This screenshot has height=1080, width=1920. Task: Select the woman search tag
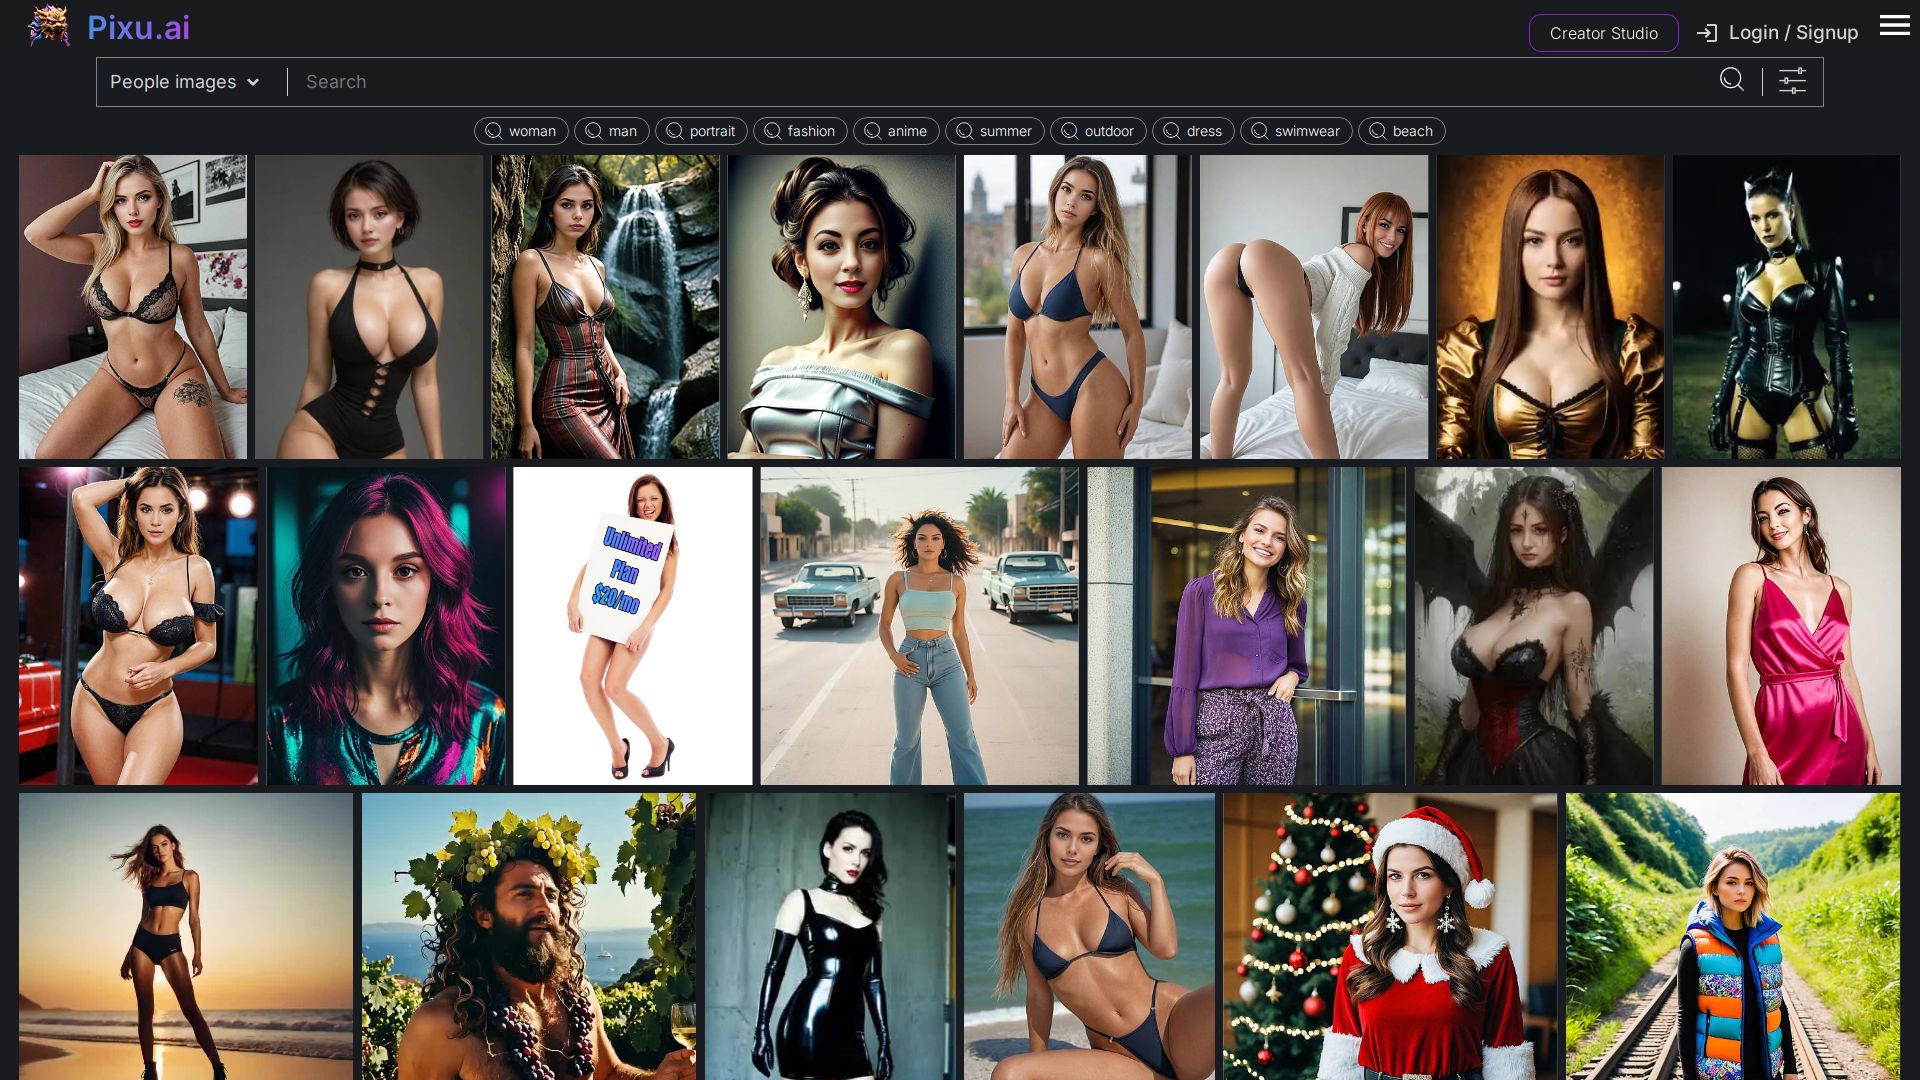click(x=521, y=131)
